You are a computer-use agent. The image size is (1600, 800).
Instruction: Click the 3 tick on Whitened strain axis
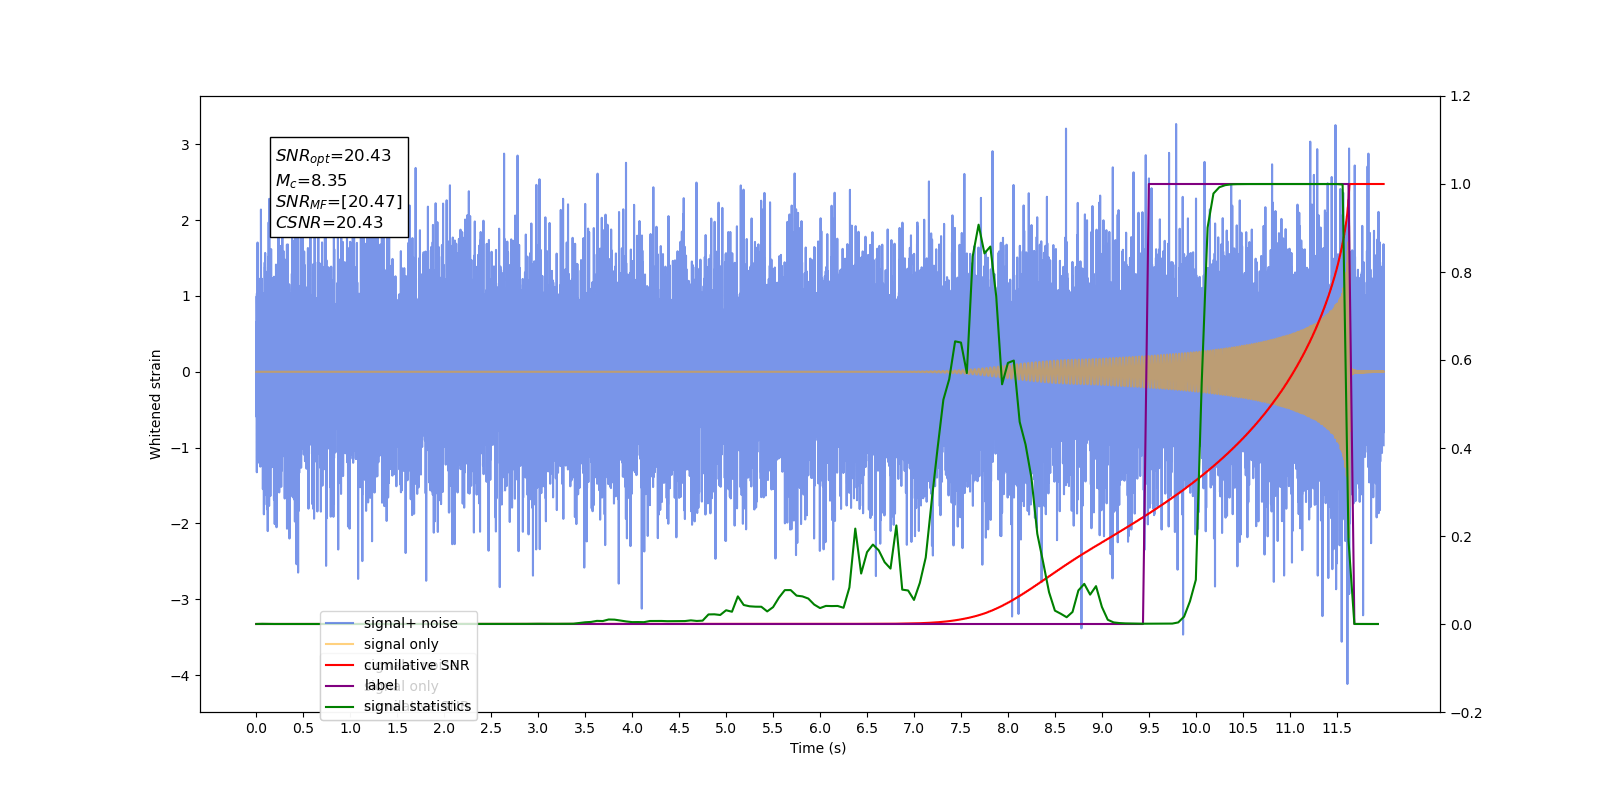pos(185,145)
